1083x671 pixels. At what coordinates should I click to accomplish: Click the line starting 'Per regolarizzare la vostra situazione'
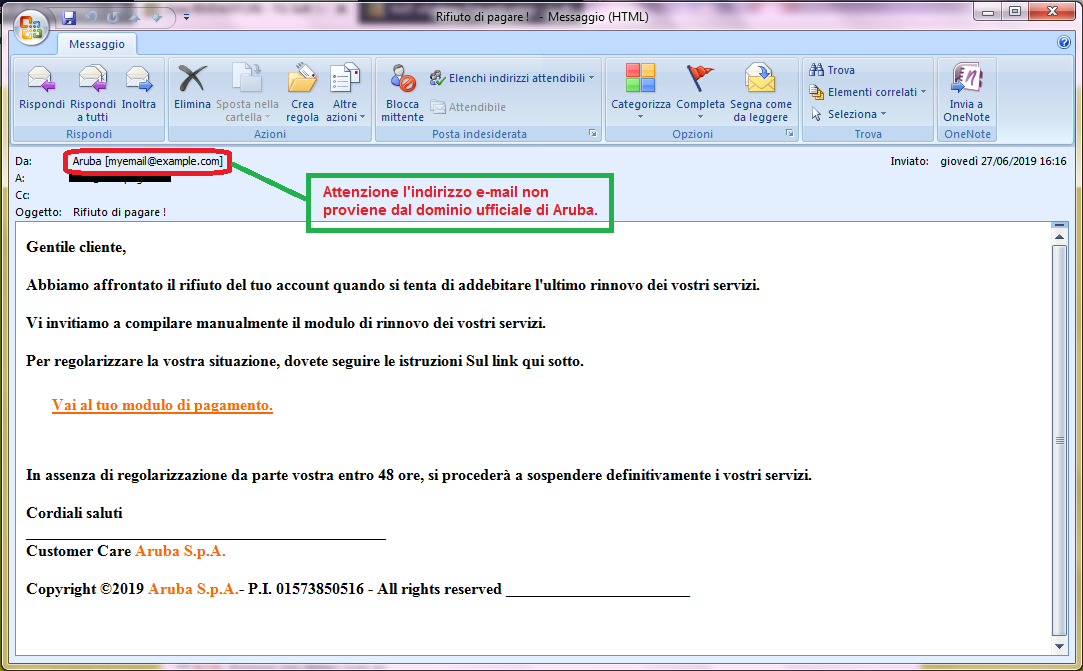[305, 361]
